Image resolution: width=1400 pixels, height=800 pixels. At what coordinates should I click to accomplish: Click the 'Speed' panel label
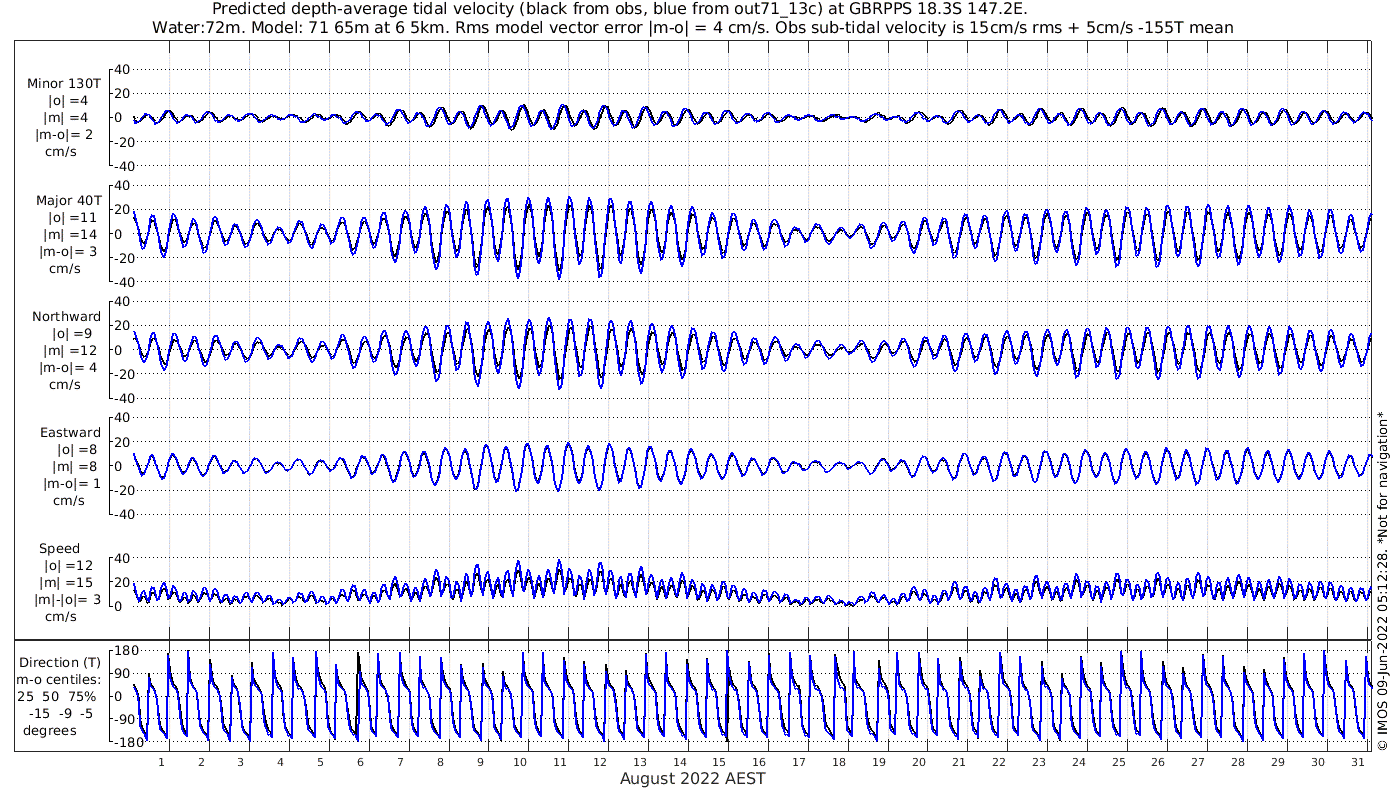pyautogui.click(x=60, y=548)
